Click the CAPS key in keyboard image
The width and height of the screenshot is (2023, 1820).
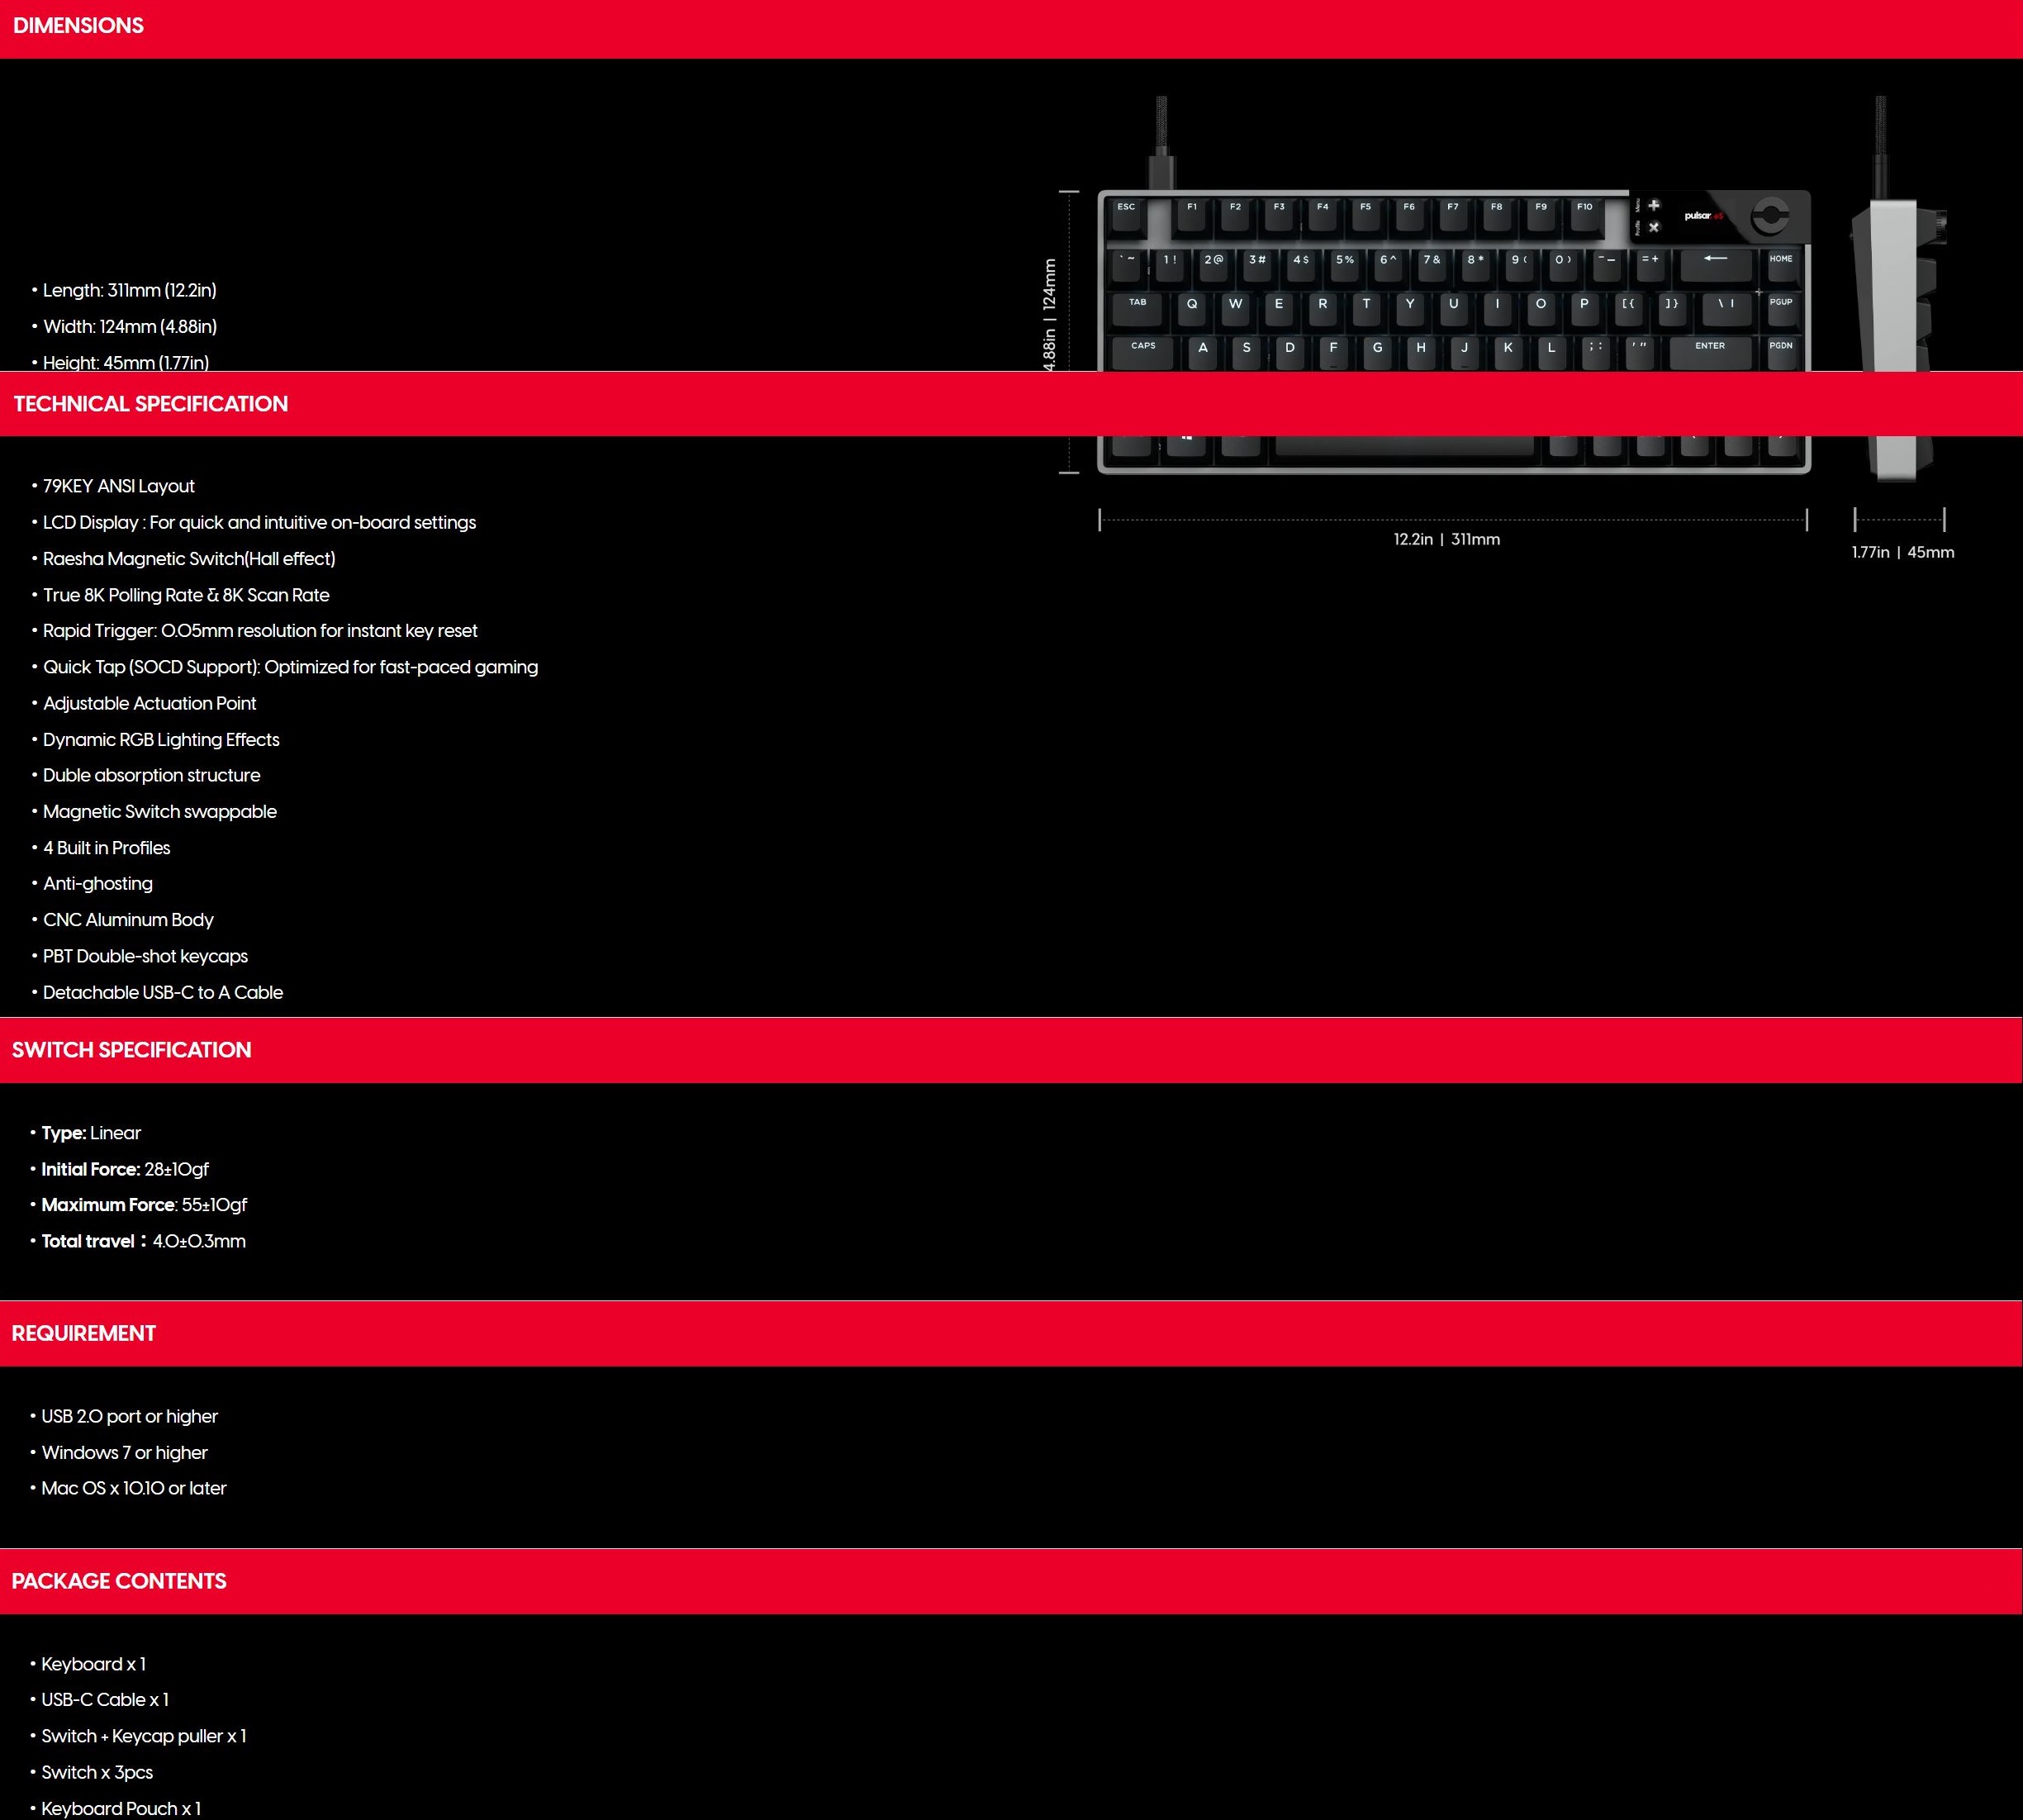click(1143, 350)
